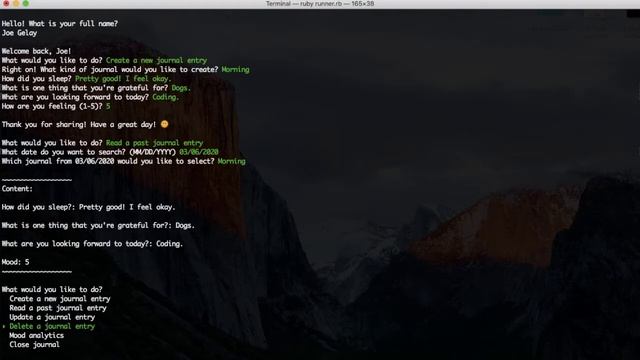Click the green date '03/06/2020'

point(199,152)
